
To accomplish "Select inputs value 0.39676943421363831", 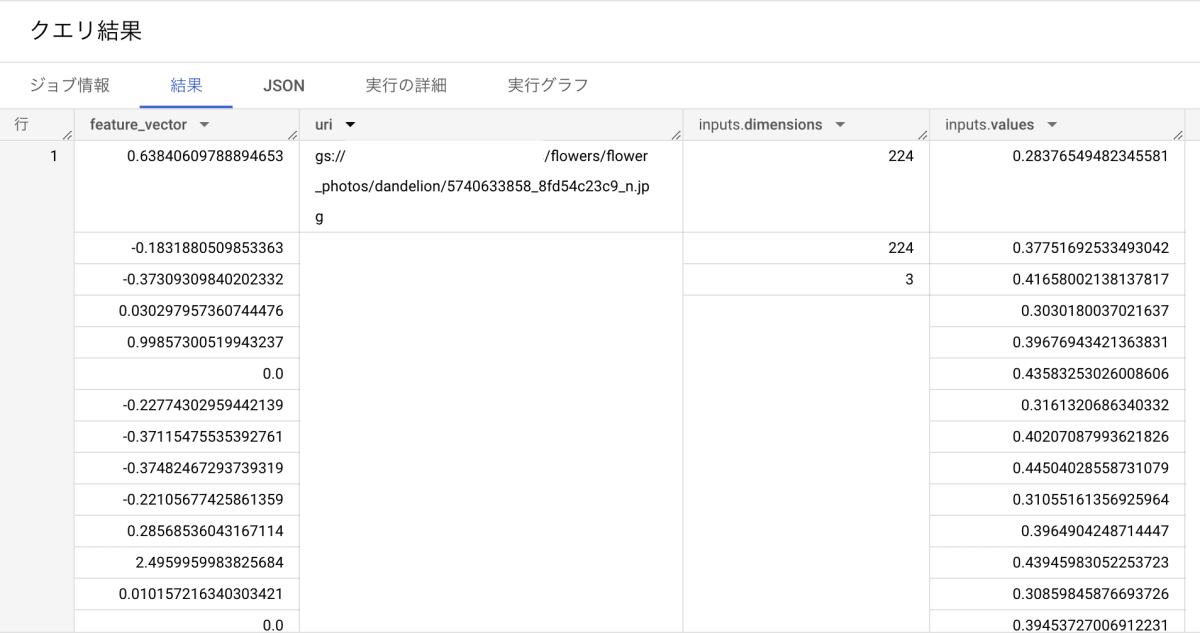I will (x=1058, y=342).
